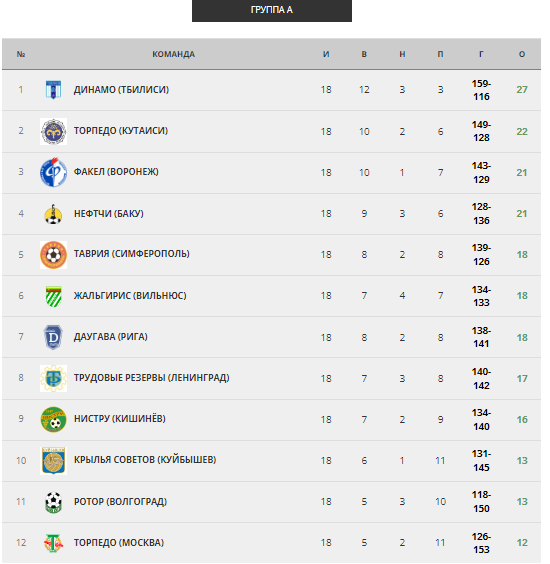Image resolution: width=550 pixels, height=564 pixels.
Task: Click the Neftchi Baku team emblem
Action: tap(53, 214)
